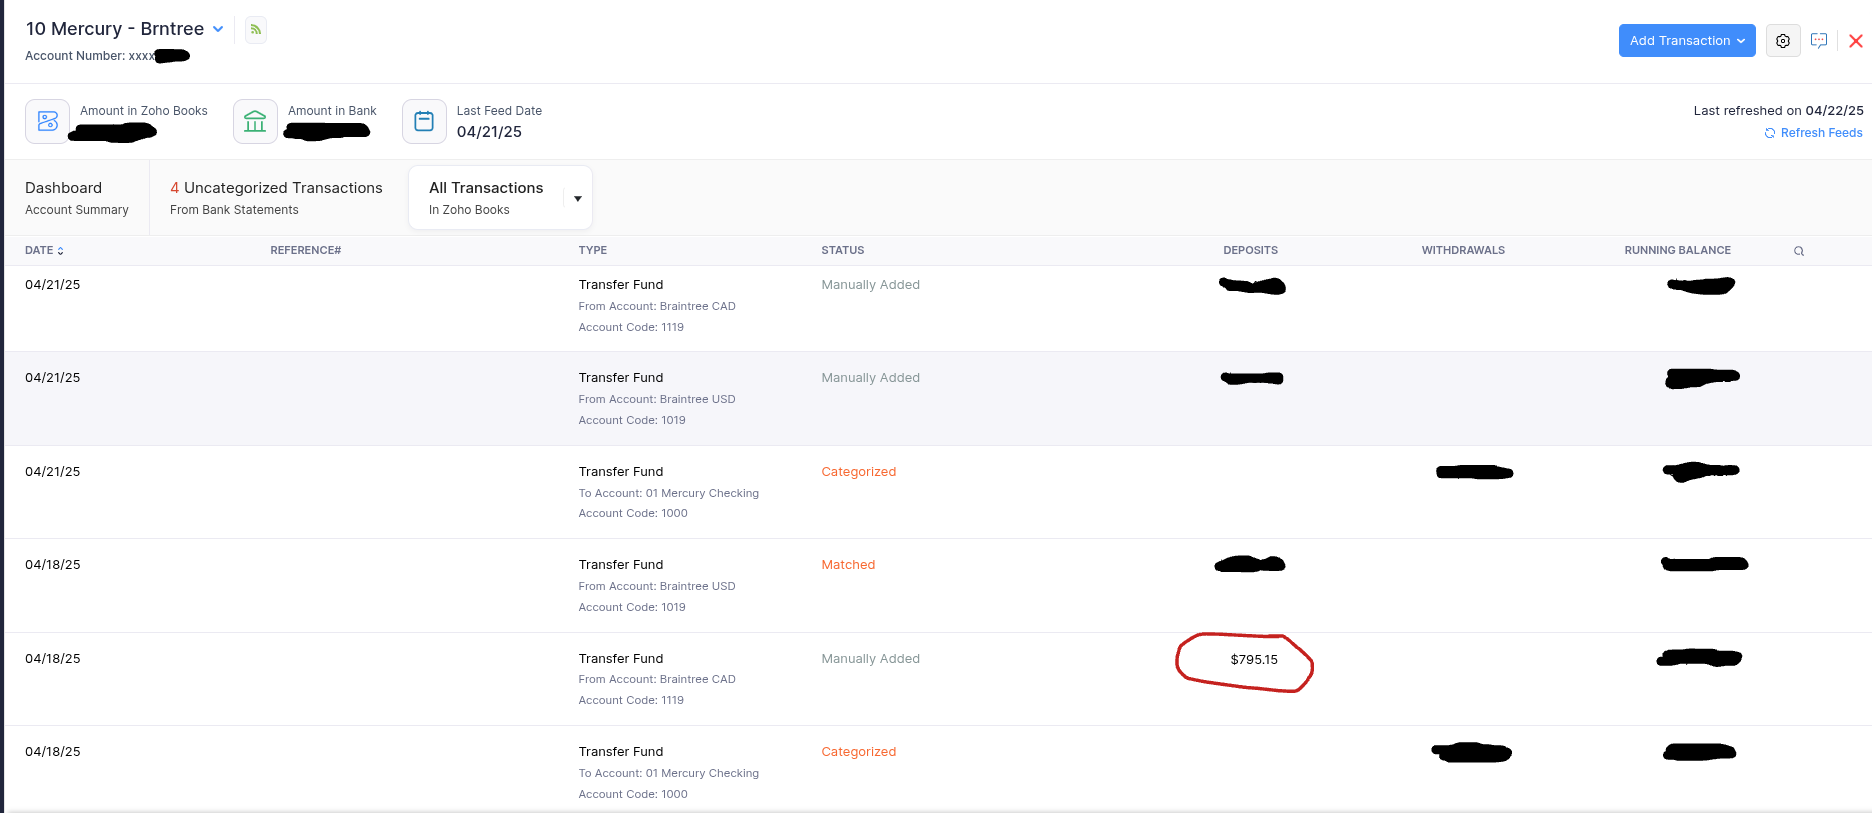This screenshot has height=813, width=1872.
Task: Open the Dashboard Account Summary tab
Action: pyautogui.click(x=77, y=198)
